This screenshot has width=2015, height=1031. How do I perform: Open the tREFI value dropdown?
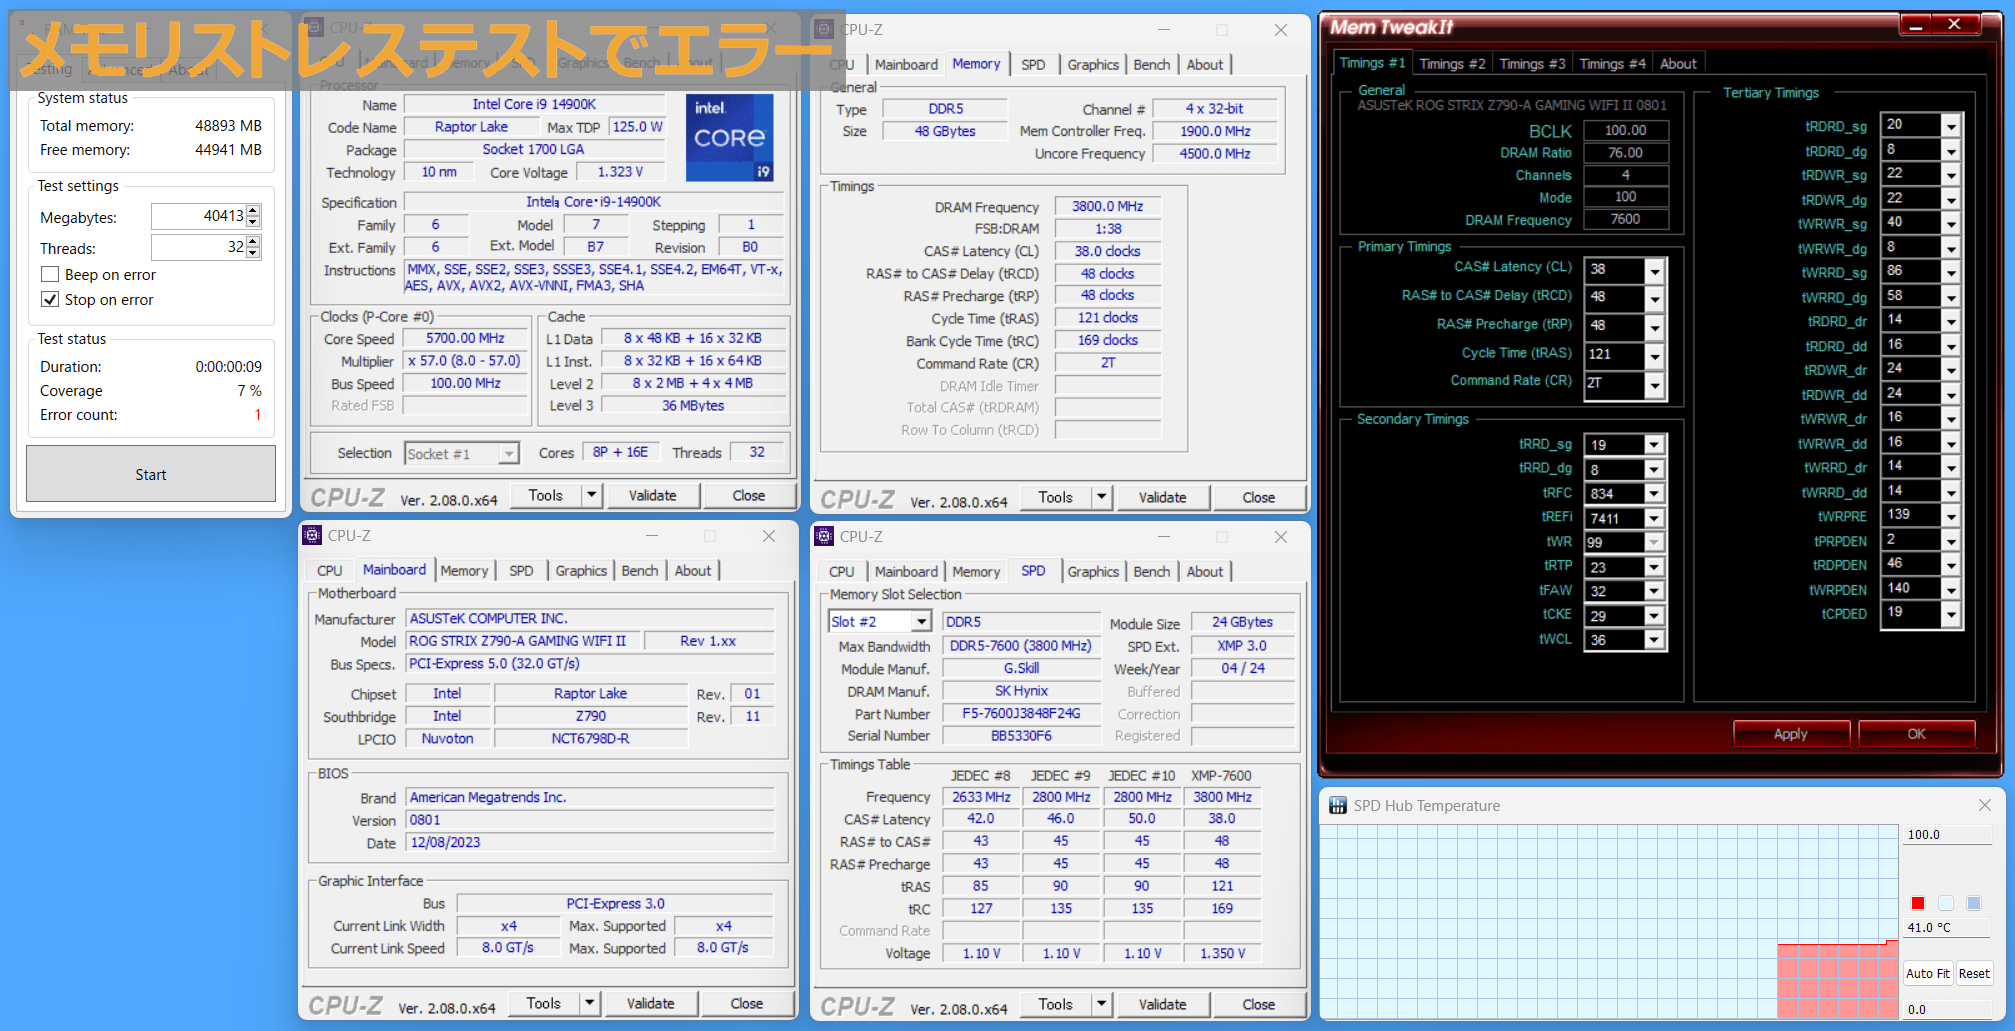(x=1654, y=519)
